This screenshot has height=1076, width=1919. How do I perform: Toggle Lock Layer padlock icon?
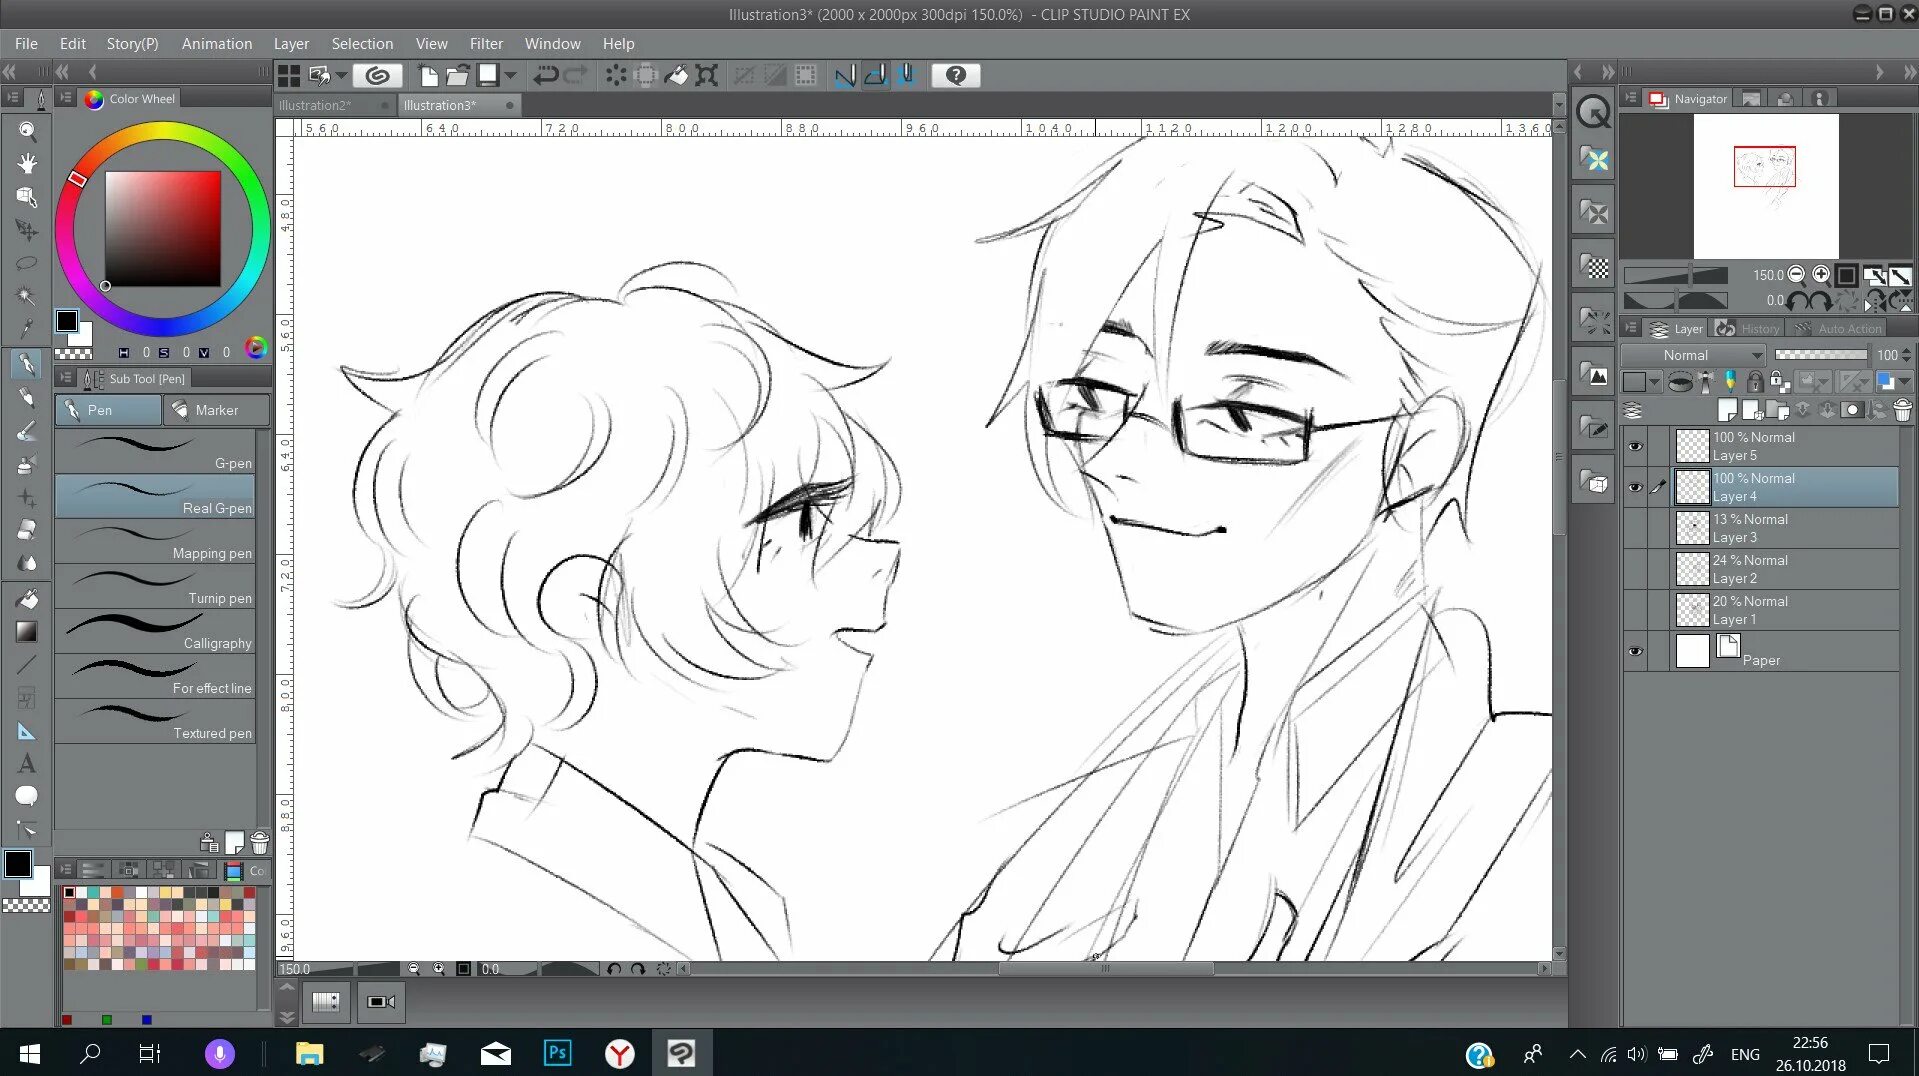(x=1755, y=382)
